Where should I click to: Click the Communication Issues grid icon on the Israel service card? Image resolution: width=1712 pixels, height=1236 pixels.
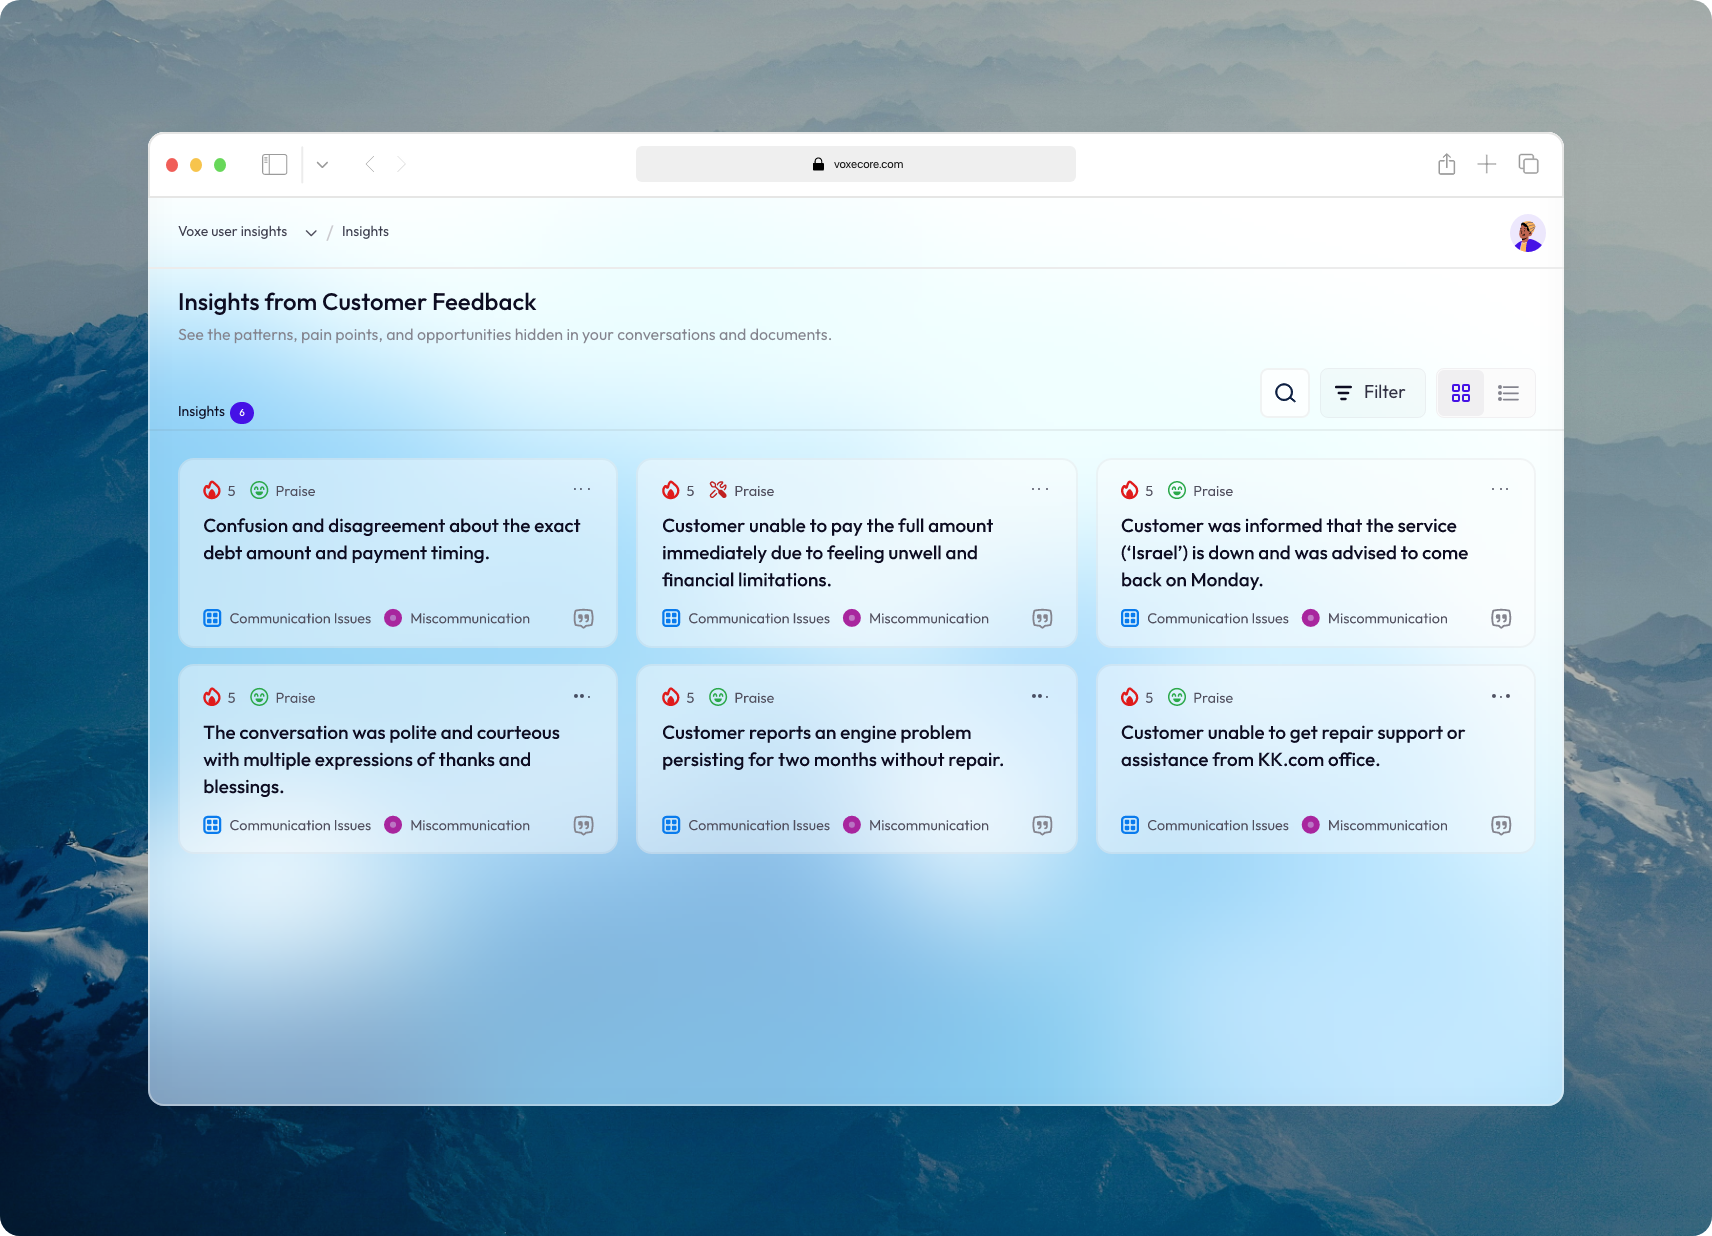click(1129, 618)
